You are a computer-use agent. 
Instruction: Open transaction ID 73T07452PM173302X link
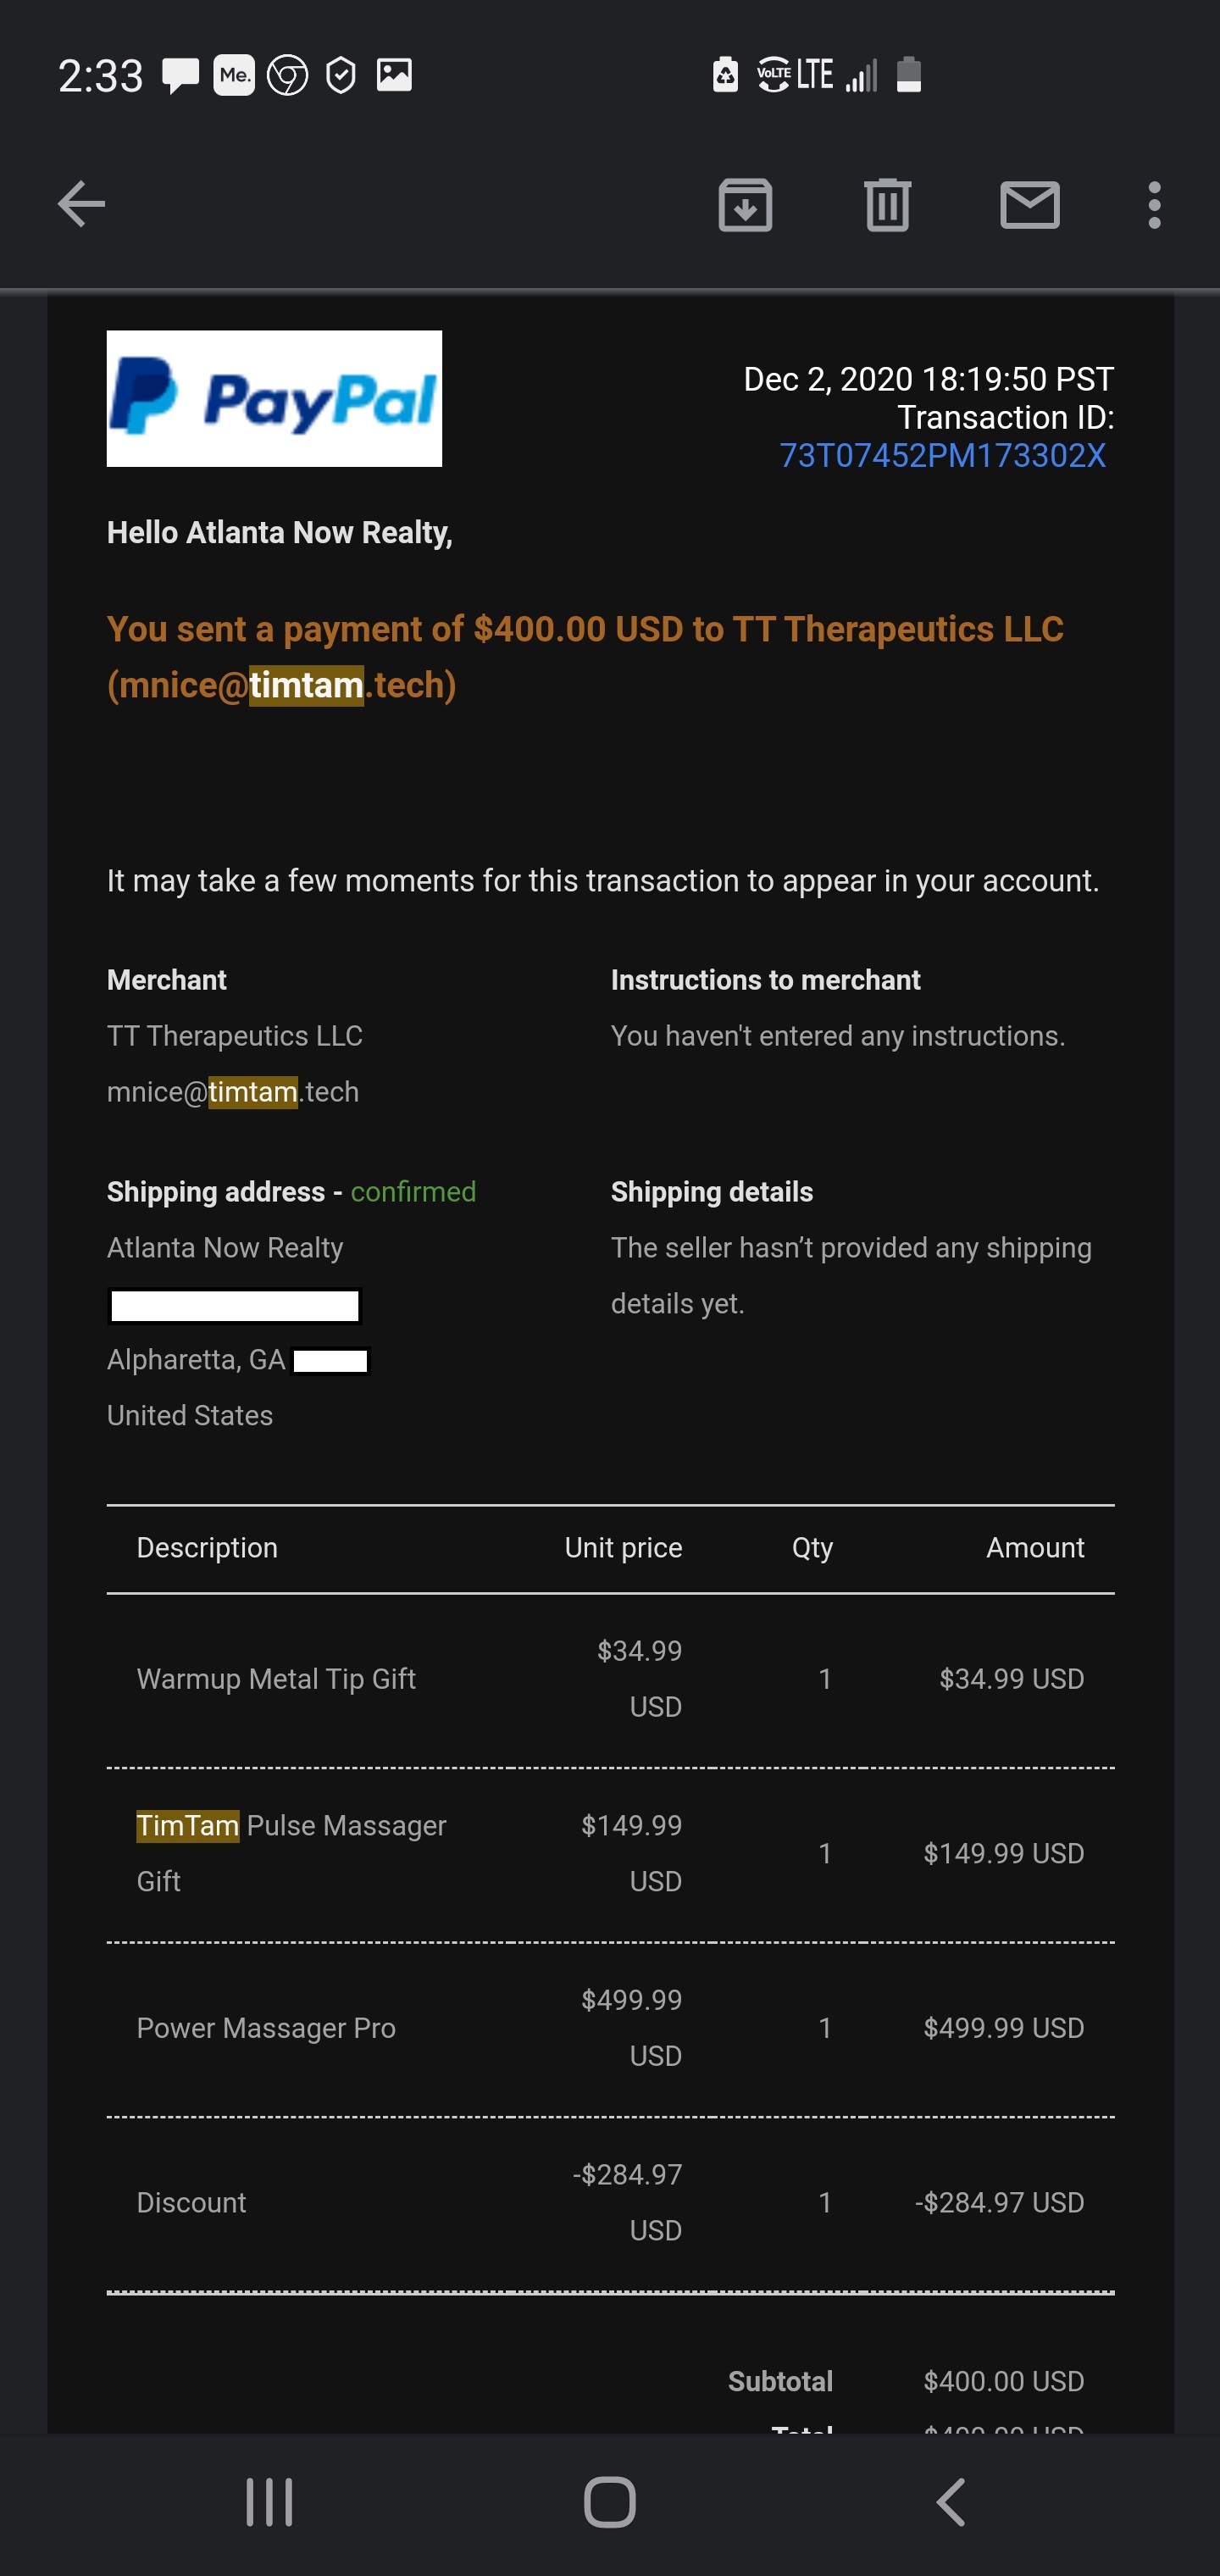pos(942,456)
